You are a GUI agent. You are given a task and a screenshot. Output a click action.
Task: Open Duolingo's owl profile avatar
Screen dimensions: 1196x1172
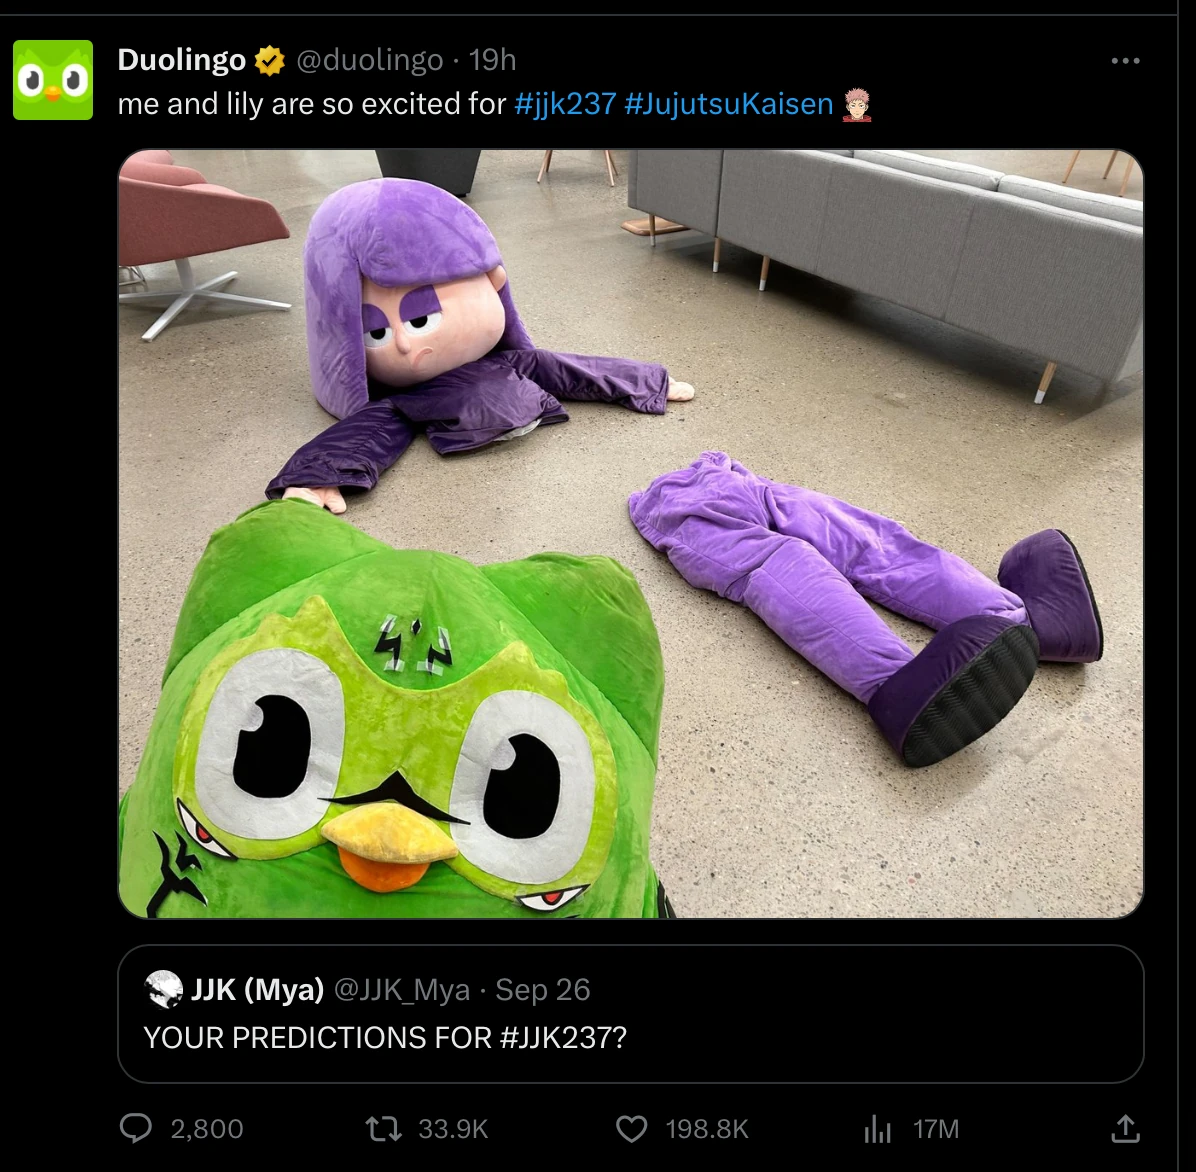coord(52,79)
